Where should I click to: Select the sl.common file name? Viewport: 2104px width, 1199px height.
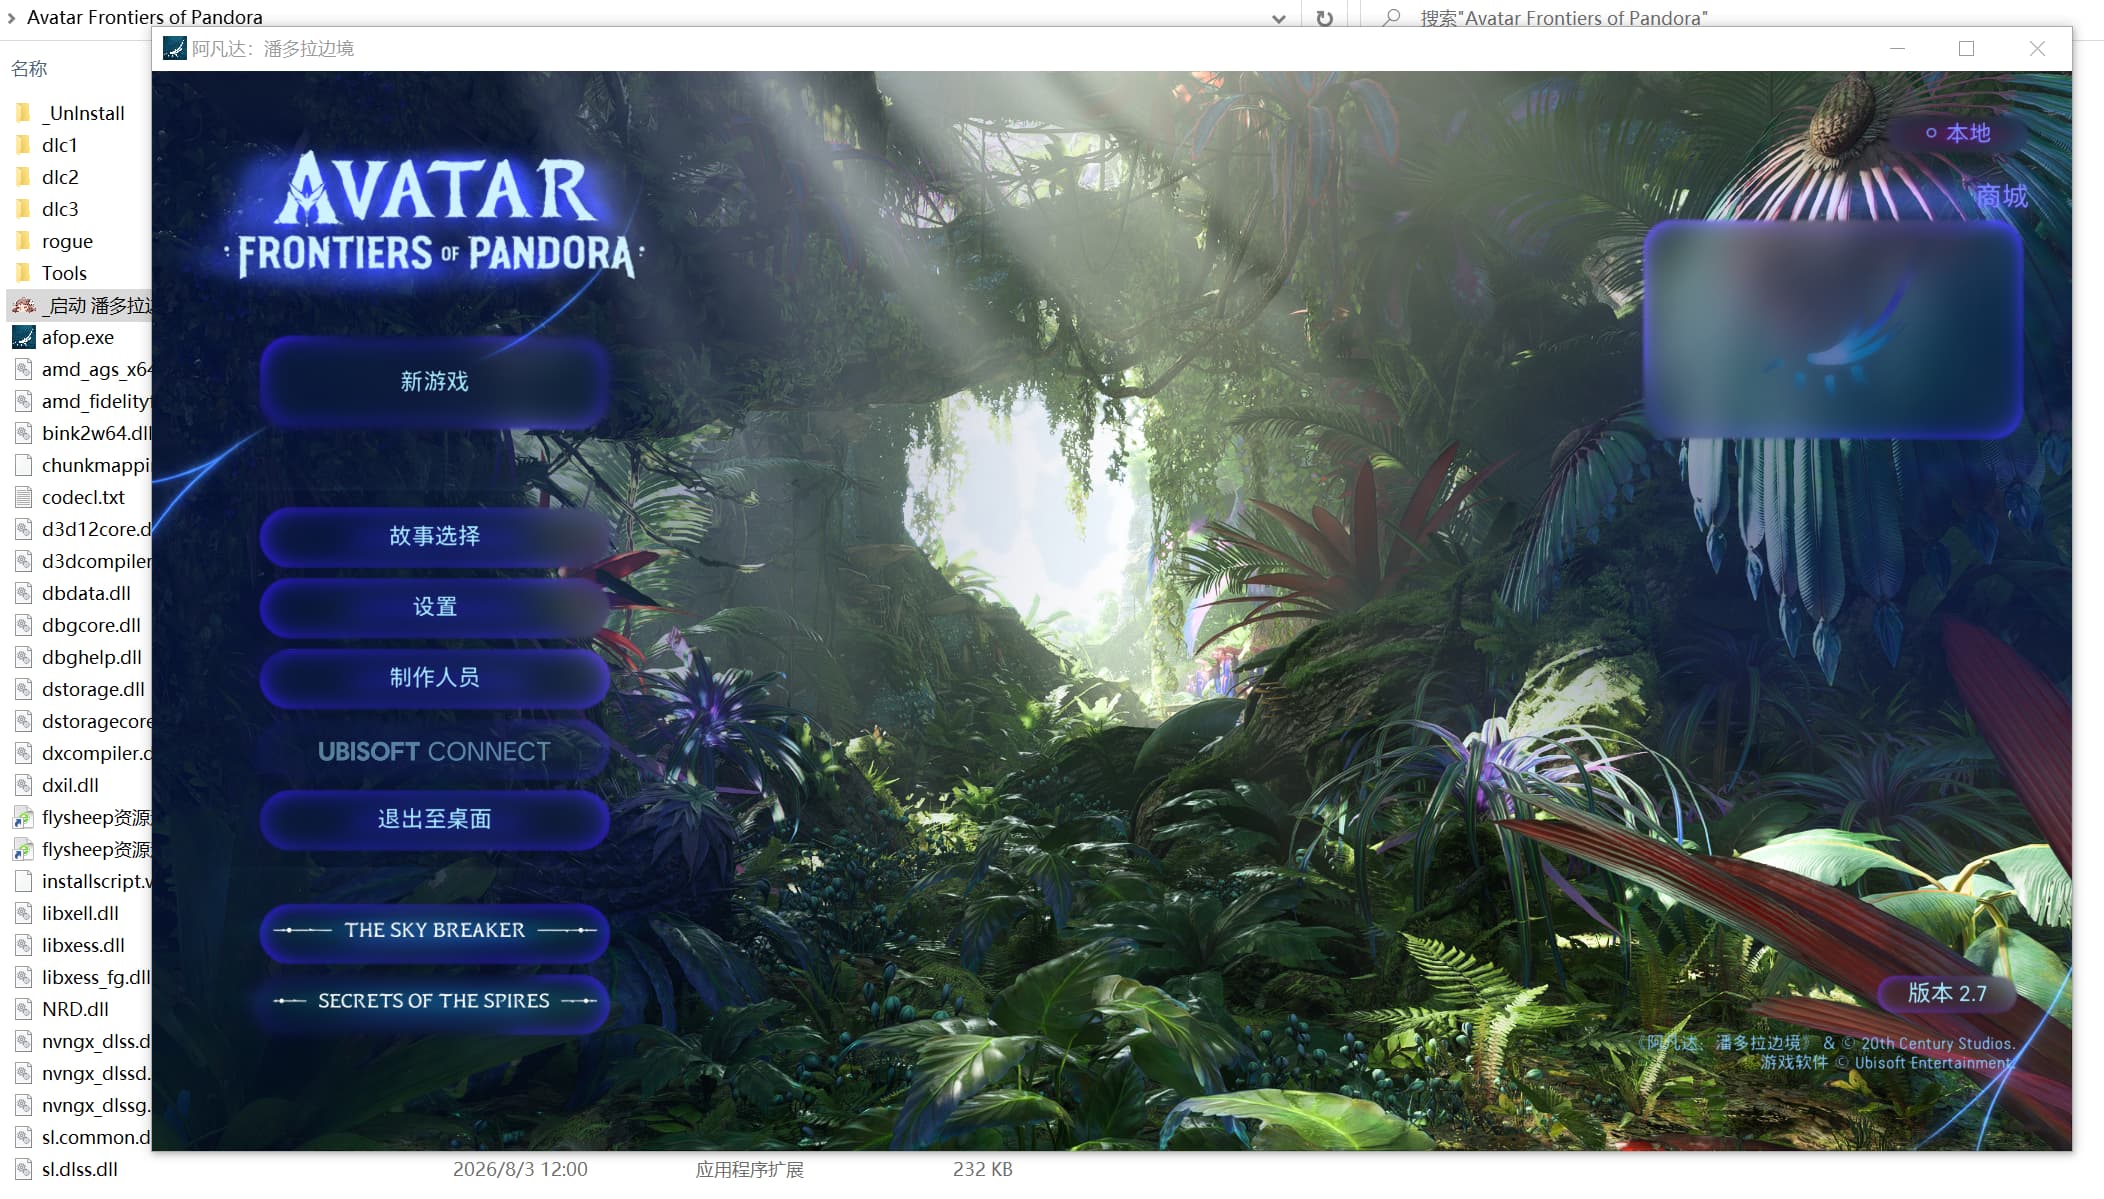(x=97, y=1137)
